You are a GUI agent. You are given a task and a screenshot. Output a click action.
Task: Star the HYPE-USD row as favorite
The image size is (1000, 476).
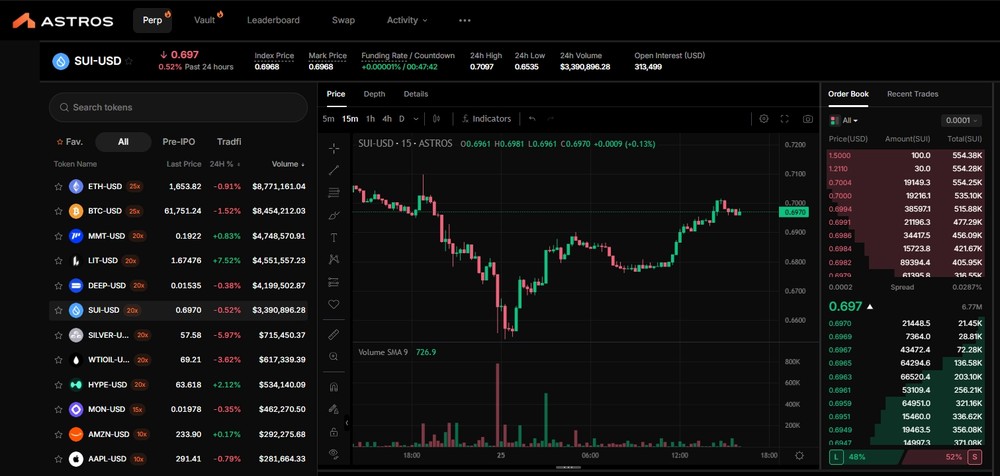point(58,385)
